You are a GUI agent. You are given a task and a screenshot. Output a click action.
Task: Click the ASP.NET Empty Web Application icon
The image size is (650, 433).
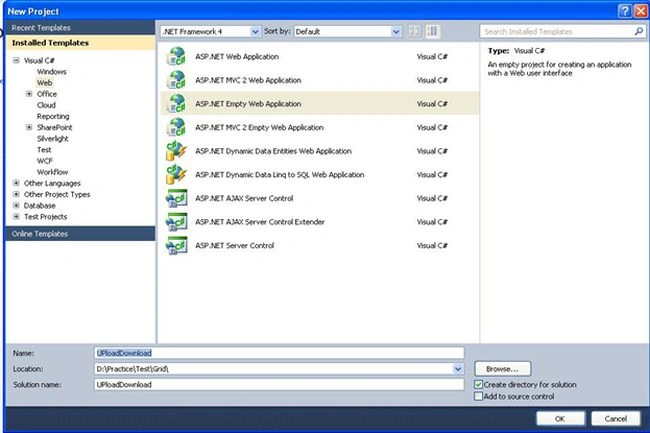click(177, 104)
